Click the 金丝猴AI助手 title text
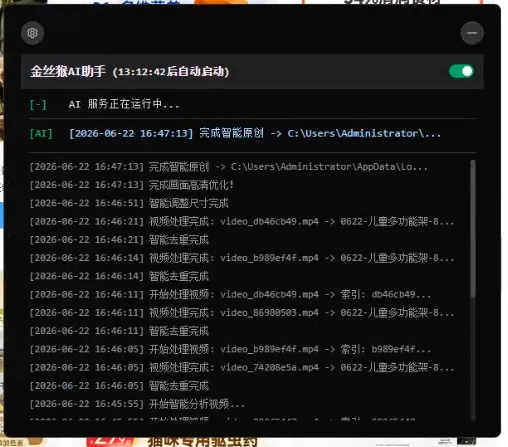 pyautogui.click(x=68, y=71)
